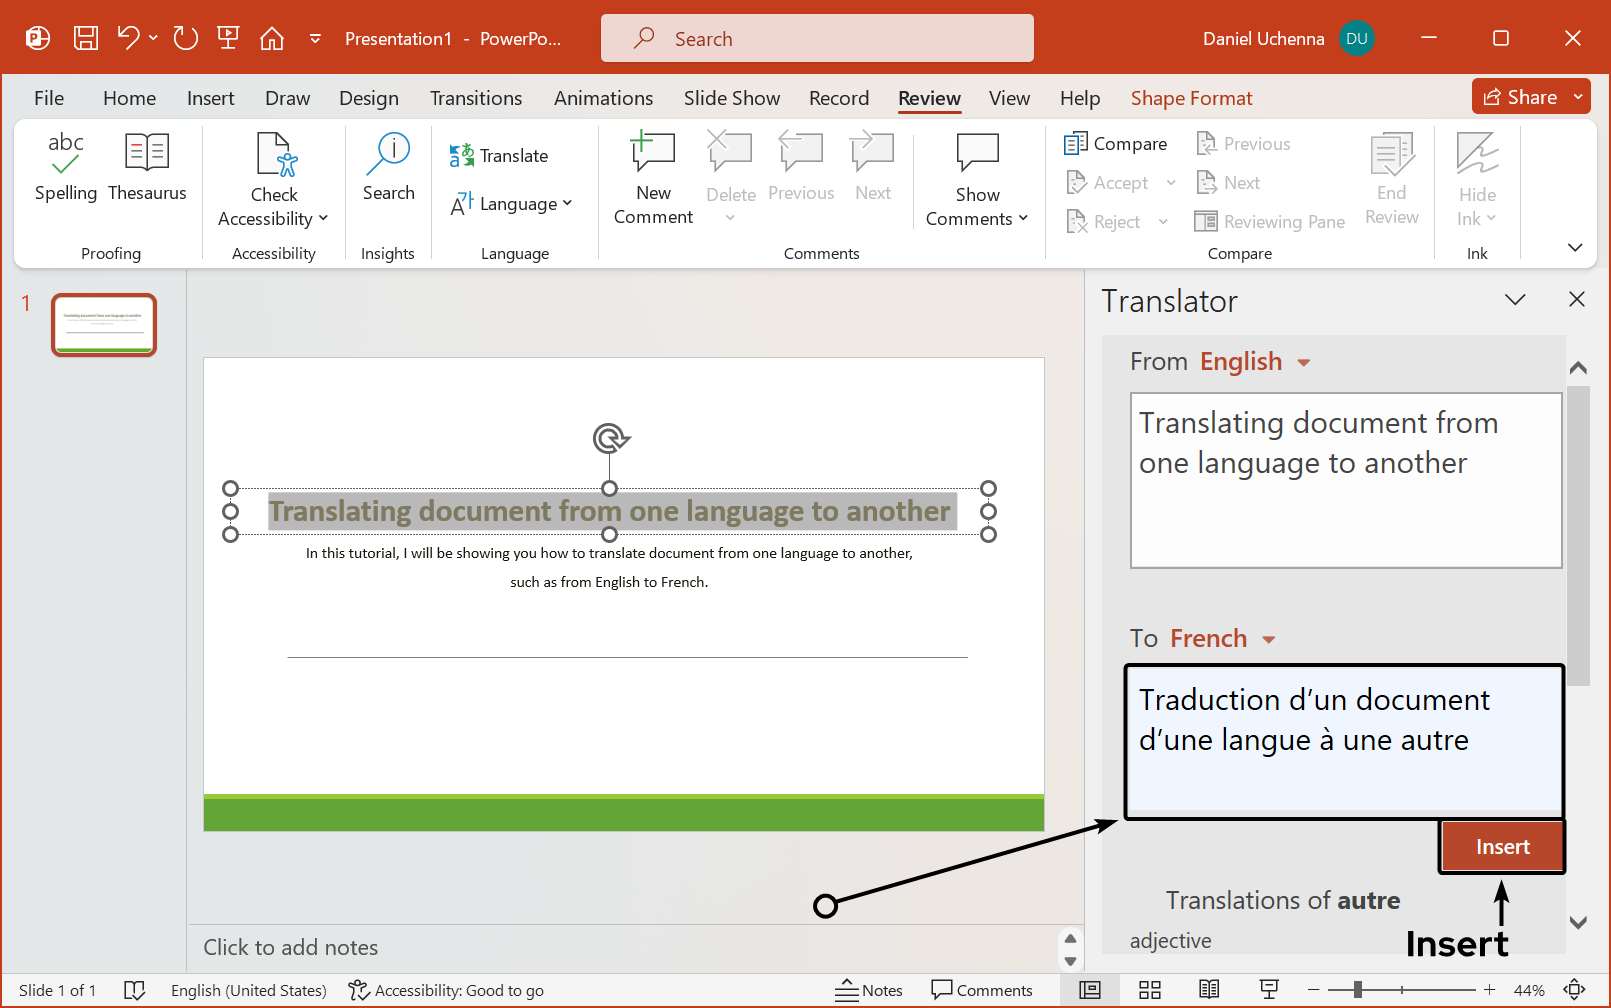Open the From English language dropdown
1611x1008 pixels.
click(1254, 361)
